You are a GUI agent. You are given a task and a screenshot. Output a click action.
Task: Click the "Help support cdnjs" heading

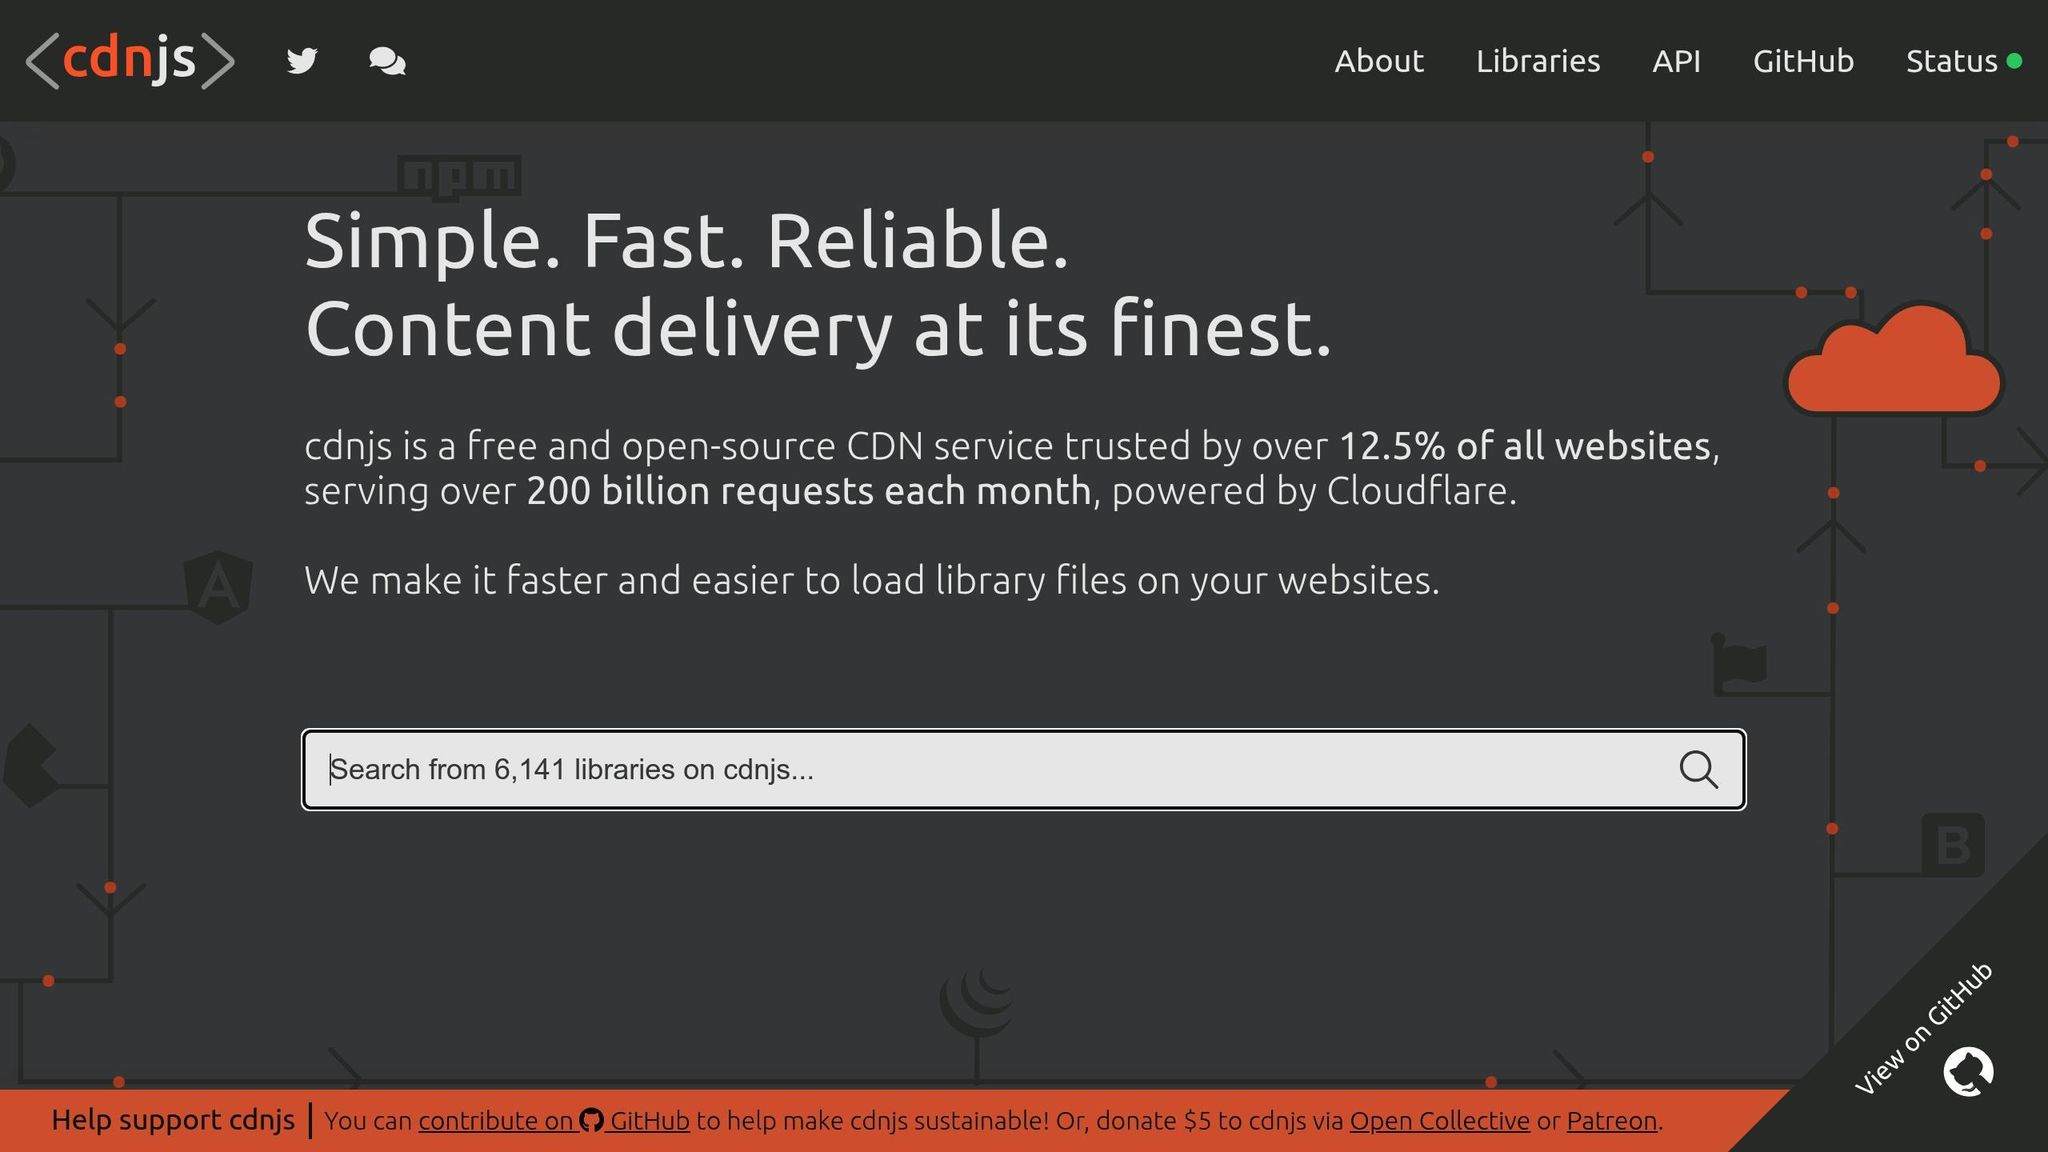pyautogui.click(x=173, y=1120)
